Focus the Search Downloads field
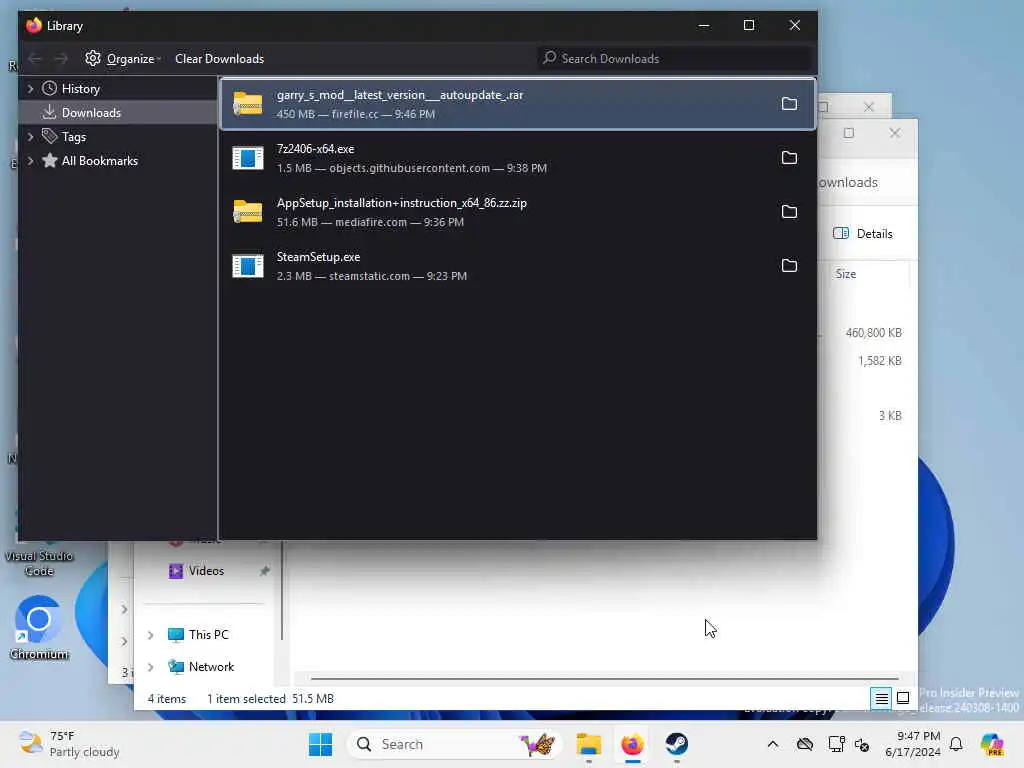 pyautogui.click(x=675, y=59)
